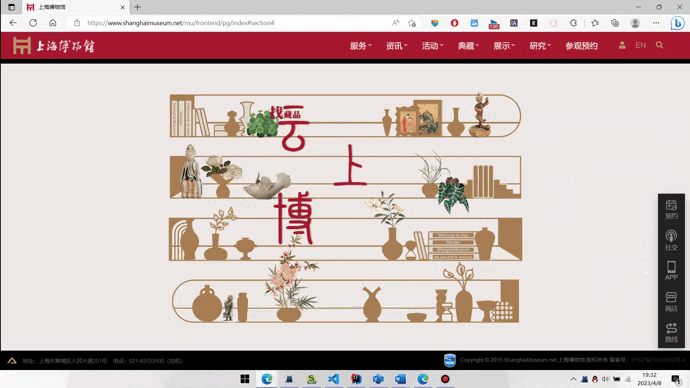Open the 路线 sidebar icon

pyautogui.click(x=671, y=333)
